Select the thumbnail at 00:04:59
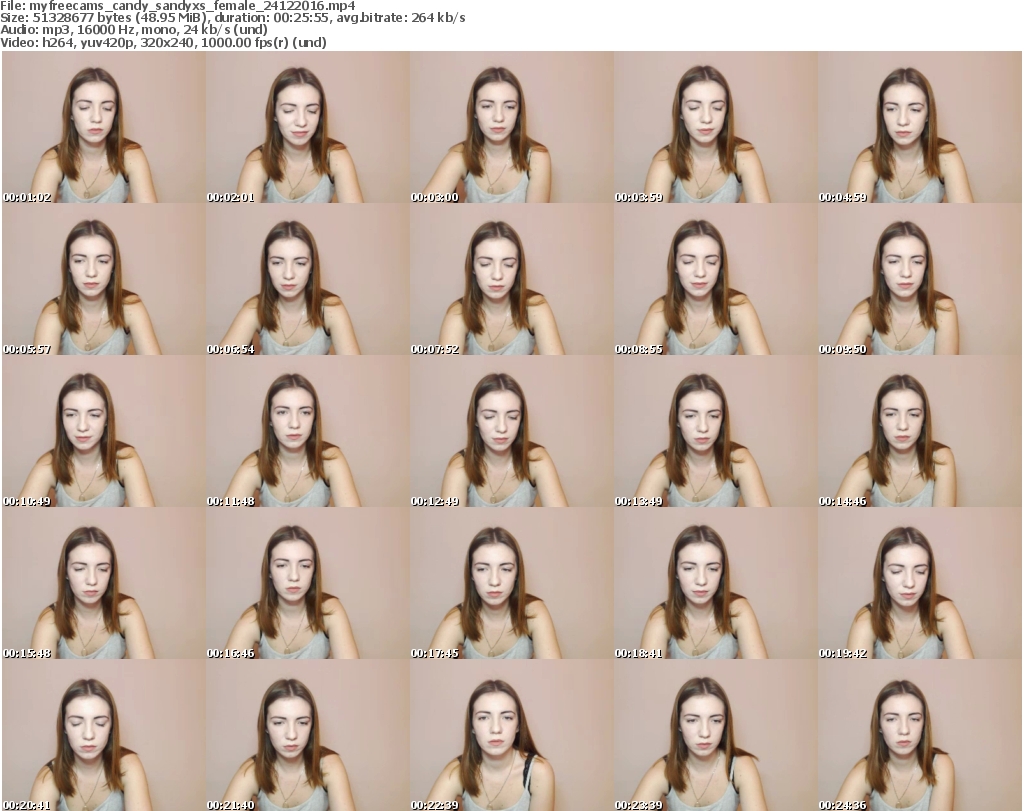Viewport: 1024px width, 811px height. [920, 127]
